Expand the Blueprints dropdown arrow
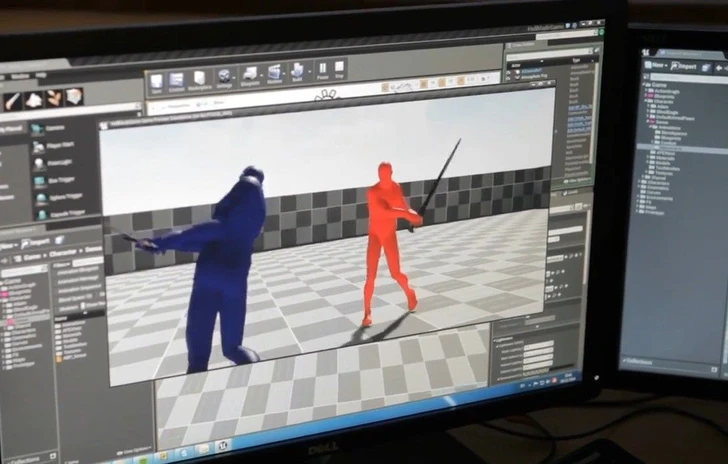 click(261, 76)
